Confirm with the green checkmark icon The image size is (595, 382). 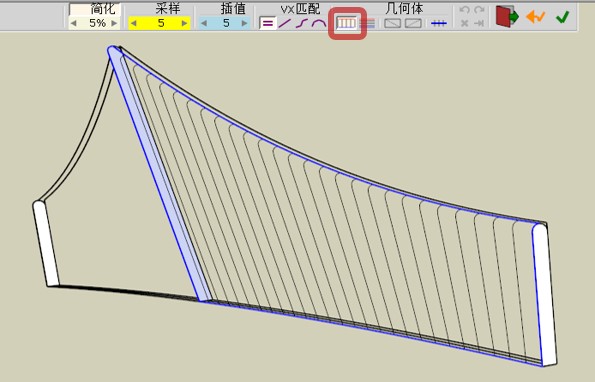pyautogui.click(x=562, y=17)
